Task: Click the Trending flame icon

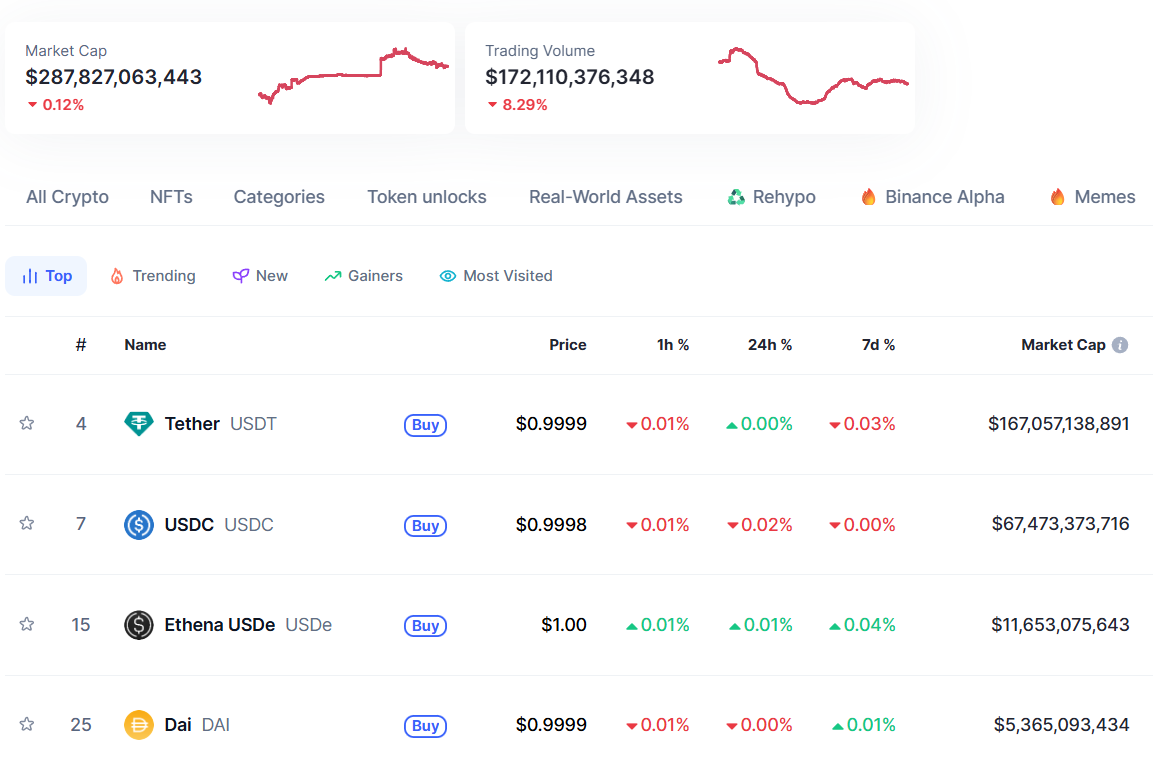Action: [117, 276]
